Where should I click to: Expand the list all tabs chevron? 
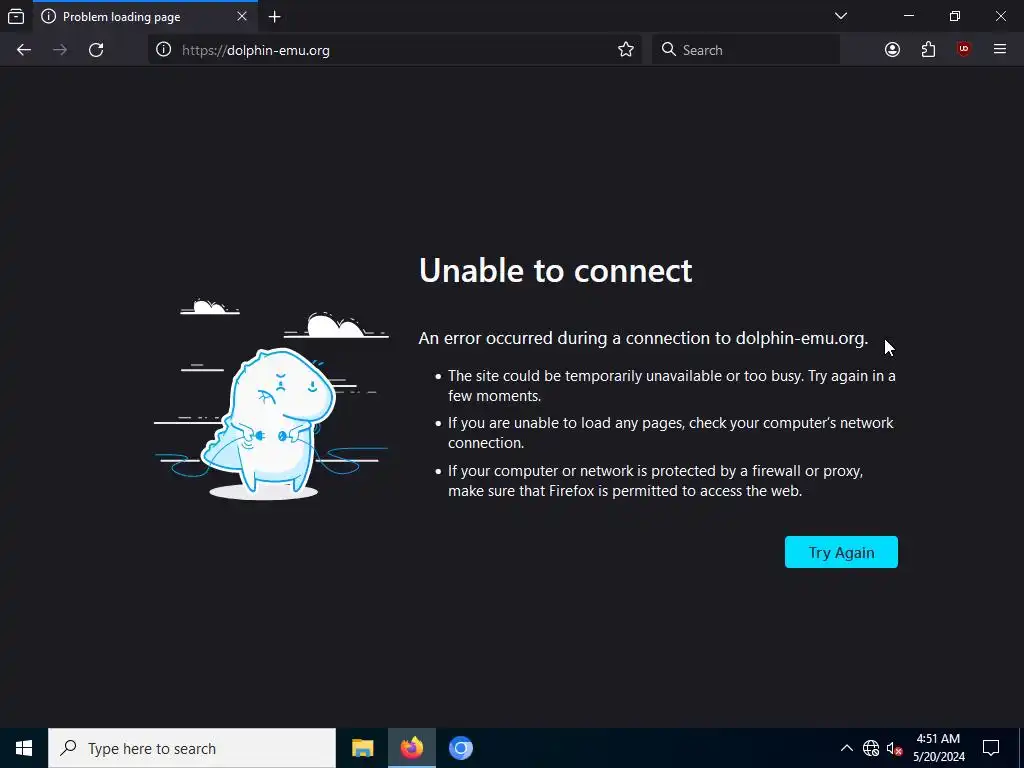pos(840,16)
